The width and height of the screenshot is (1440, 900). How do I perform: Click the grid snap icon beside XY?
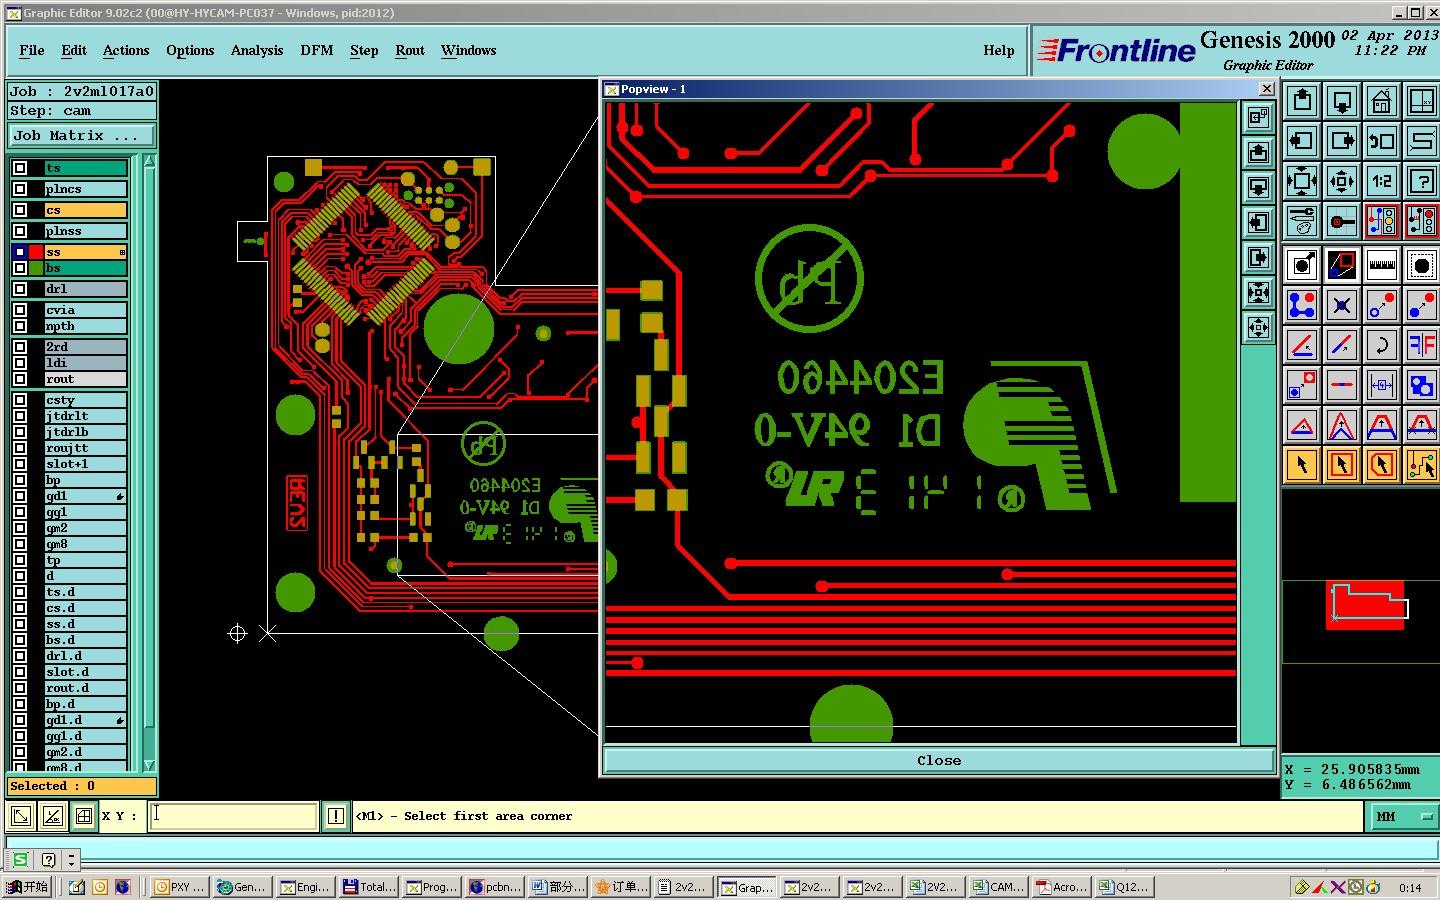point(84,816)
